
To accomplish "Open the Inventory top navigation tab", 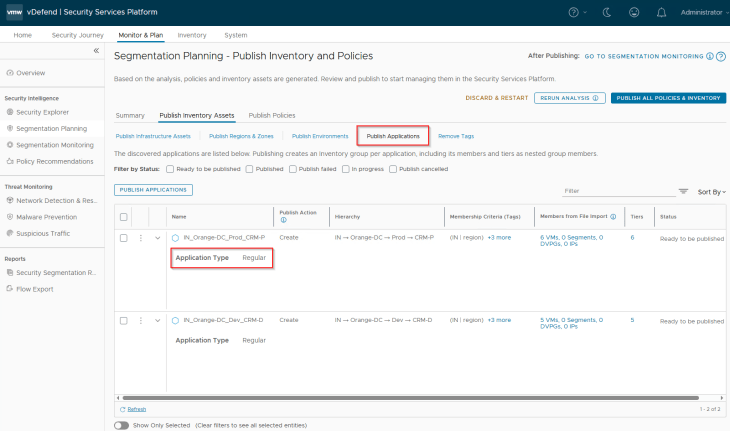I will coord(192,35).
